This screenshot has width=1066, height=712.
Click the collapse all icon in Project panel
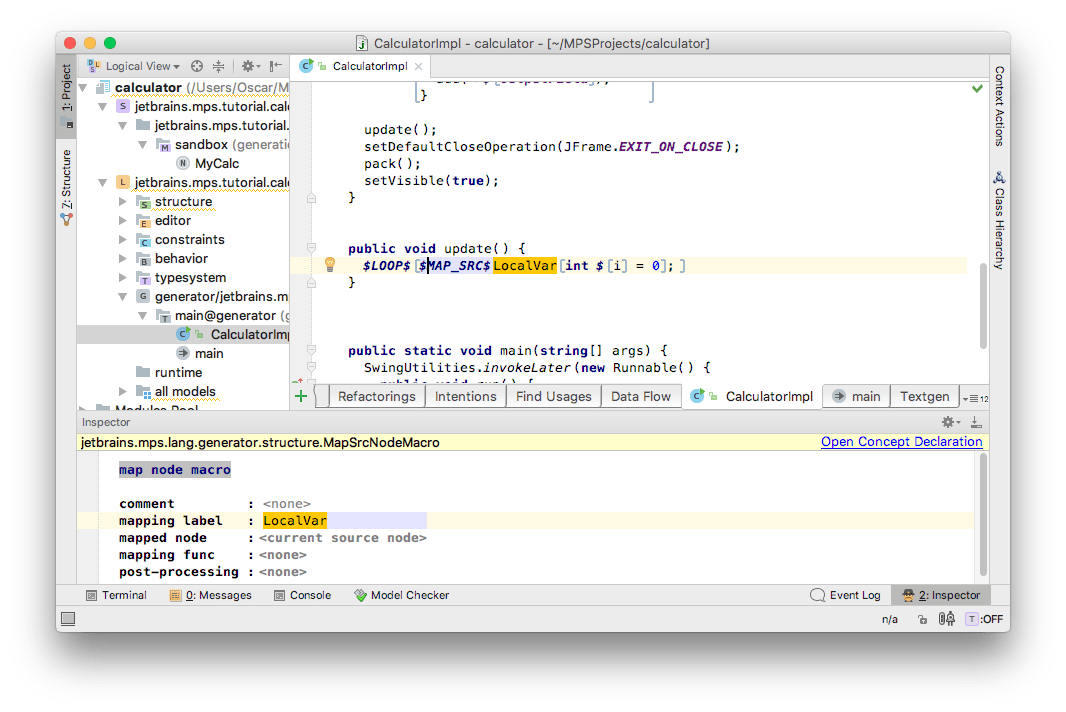(218, 66)
